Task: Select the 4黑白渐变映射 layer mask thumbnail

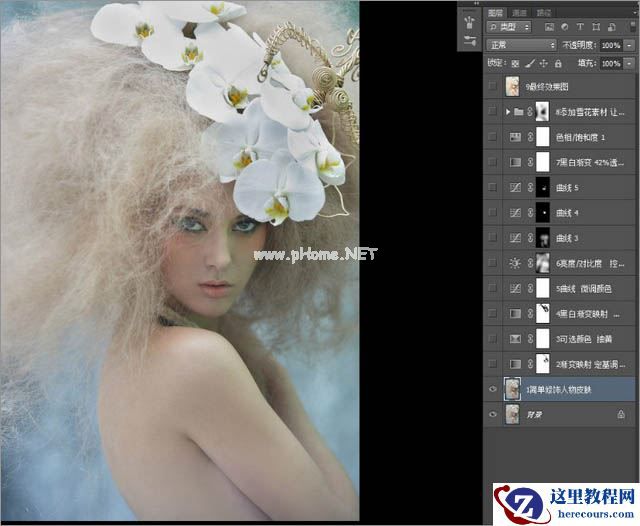Action: [542, 313]
